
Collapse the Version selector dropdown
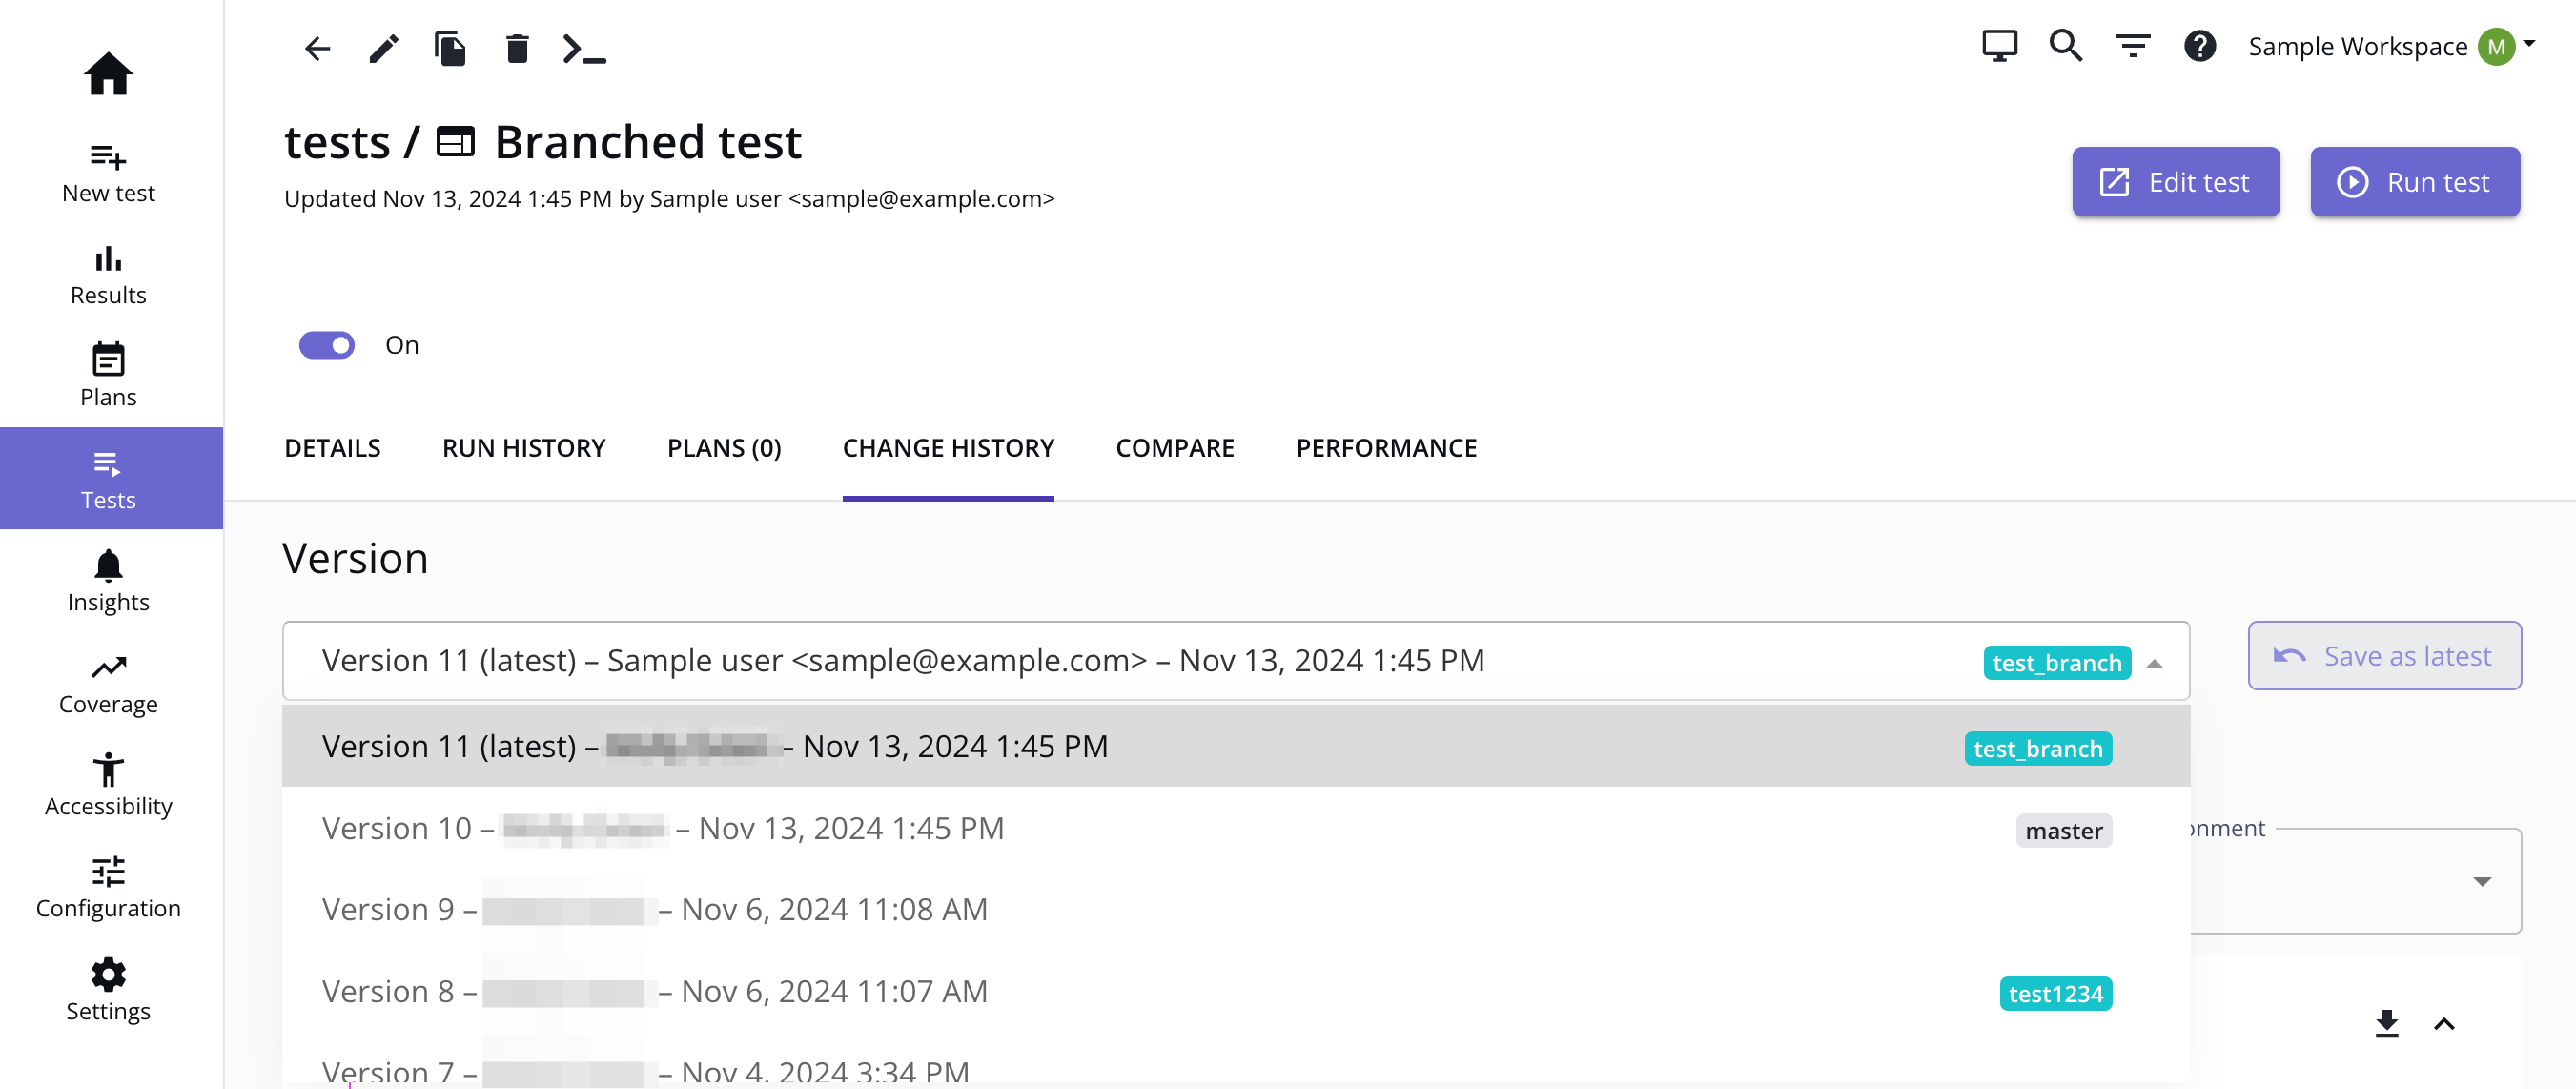point(2155,663)
